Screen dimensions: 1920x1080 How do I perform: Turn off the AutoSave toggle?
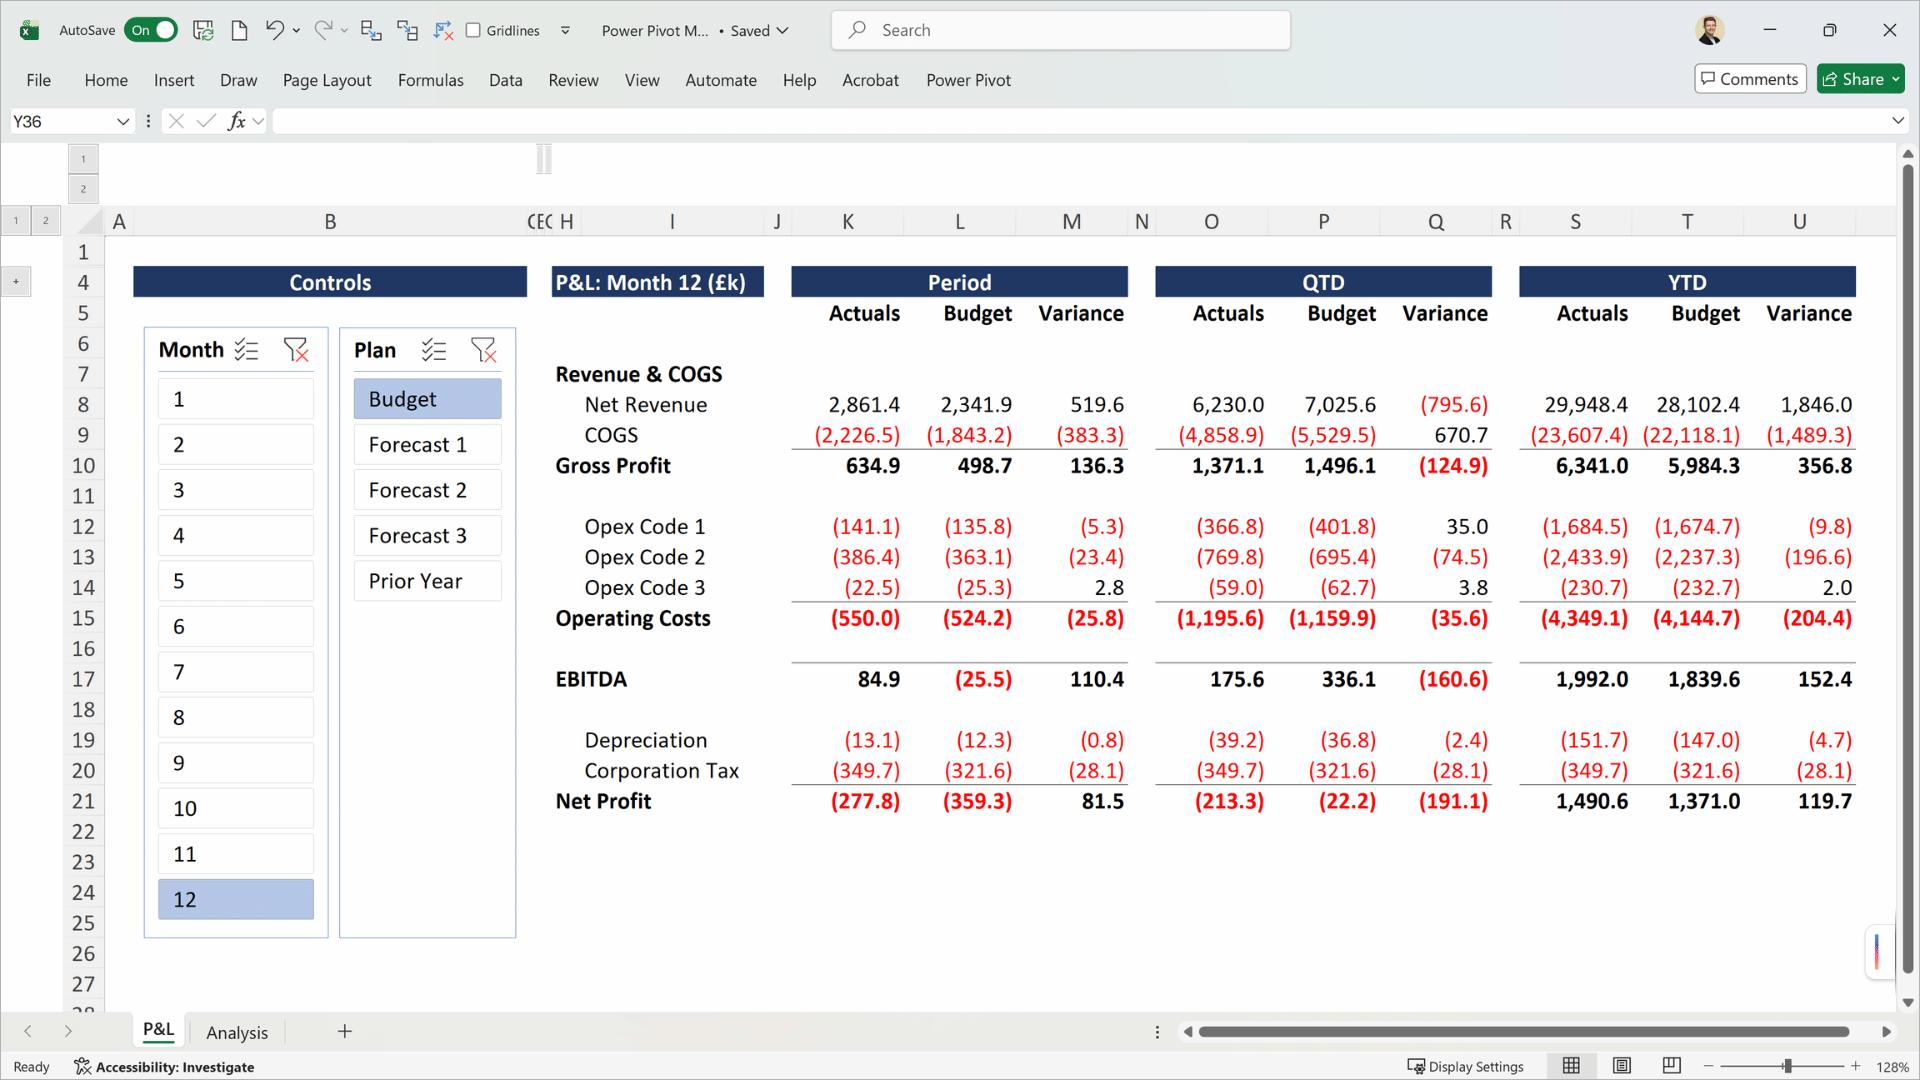(151, 30)
